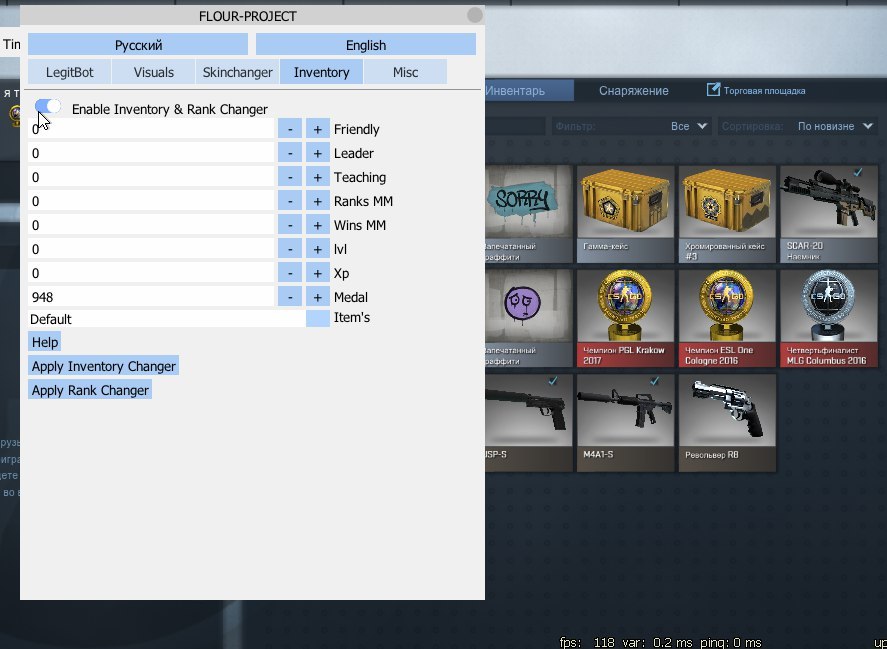Select the PGL Krakow 2017 trophy

pos(625,318)
